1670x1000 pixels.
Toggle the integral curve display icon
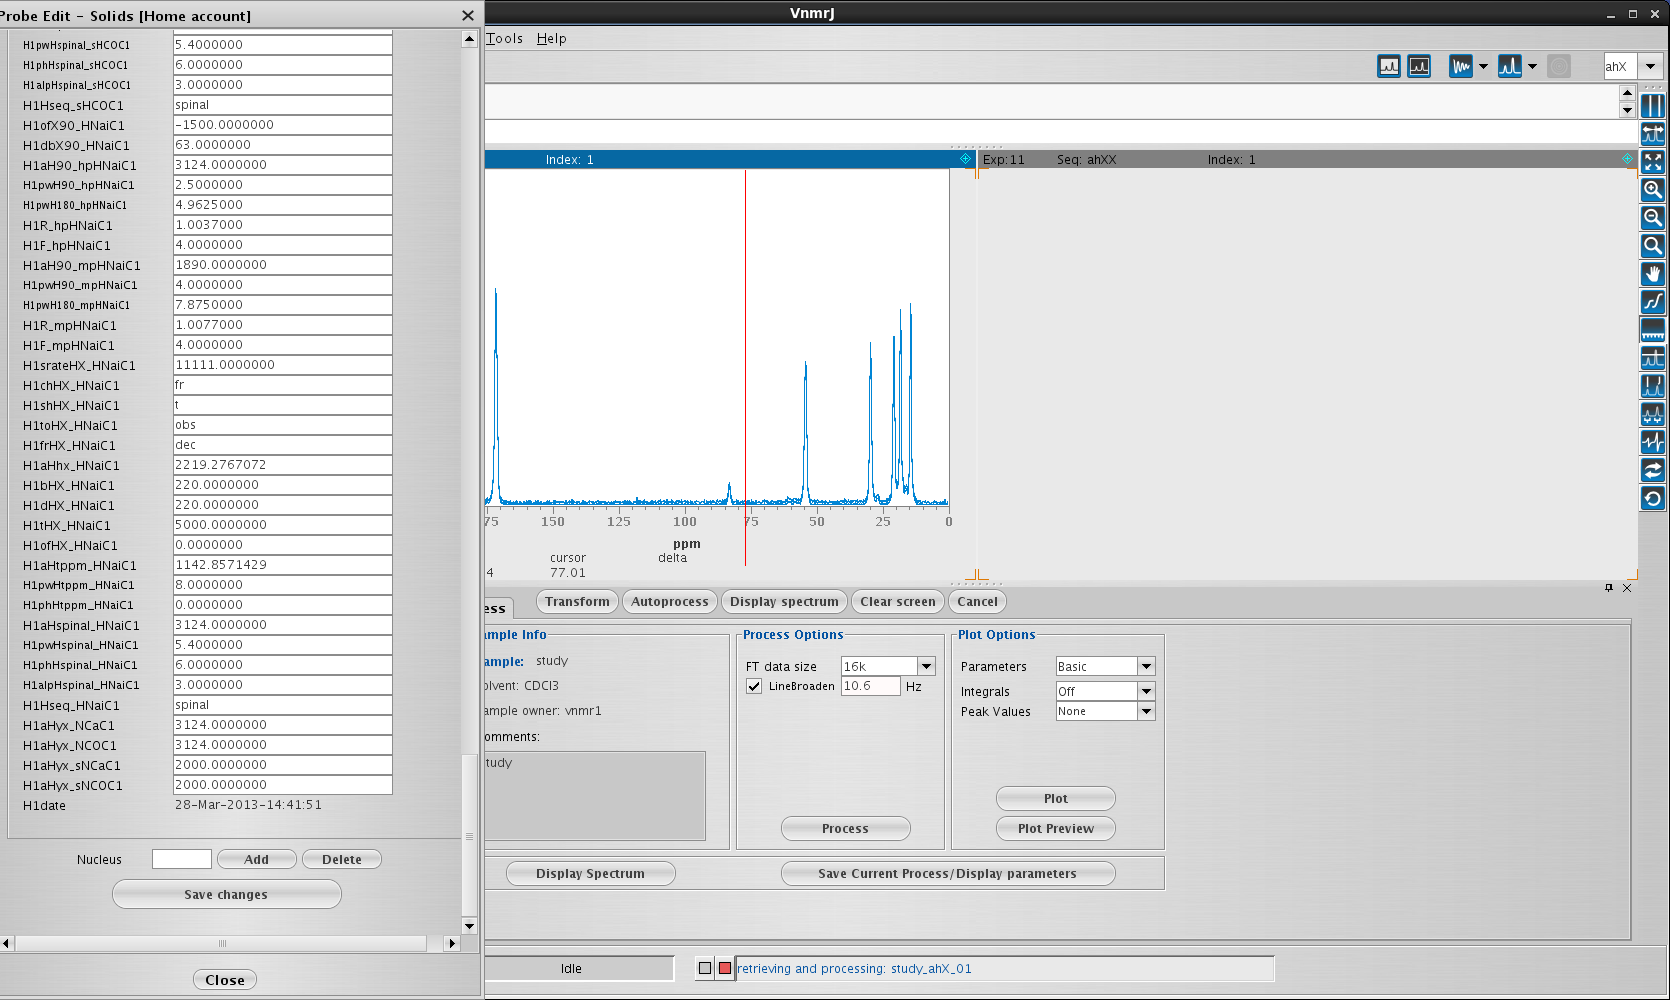(1653, 301)
